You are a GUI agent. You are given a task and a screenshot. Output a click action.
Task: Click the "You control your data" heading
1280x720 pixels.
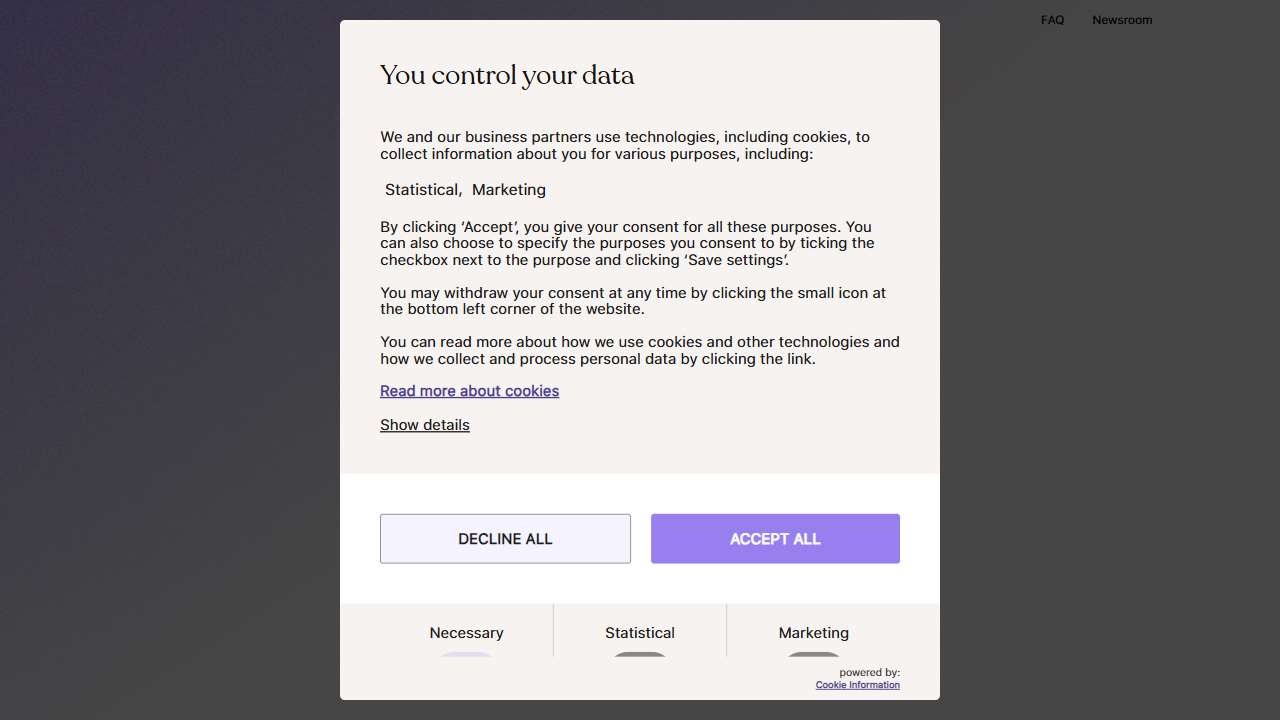pos(507,76)
